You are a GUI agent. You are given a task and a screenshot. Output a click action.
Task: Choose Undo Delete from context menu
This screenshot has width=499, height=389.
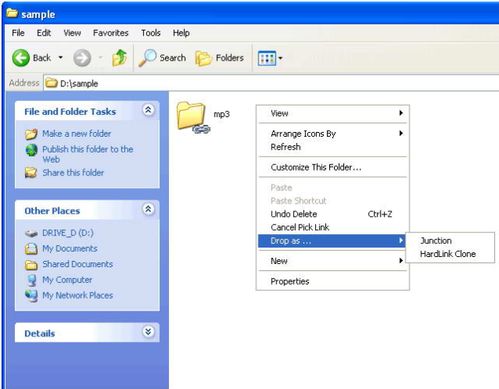(x=332, y=214)
